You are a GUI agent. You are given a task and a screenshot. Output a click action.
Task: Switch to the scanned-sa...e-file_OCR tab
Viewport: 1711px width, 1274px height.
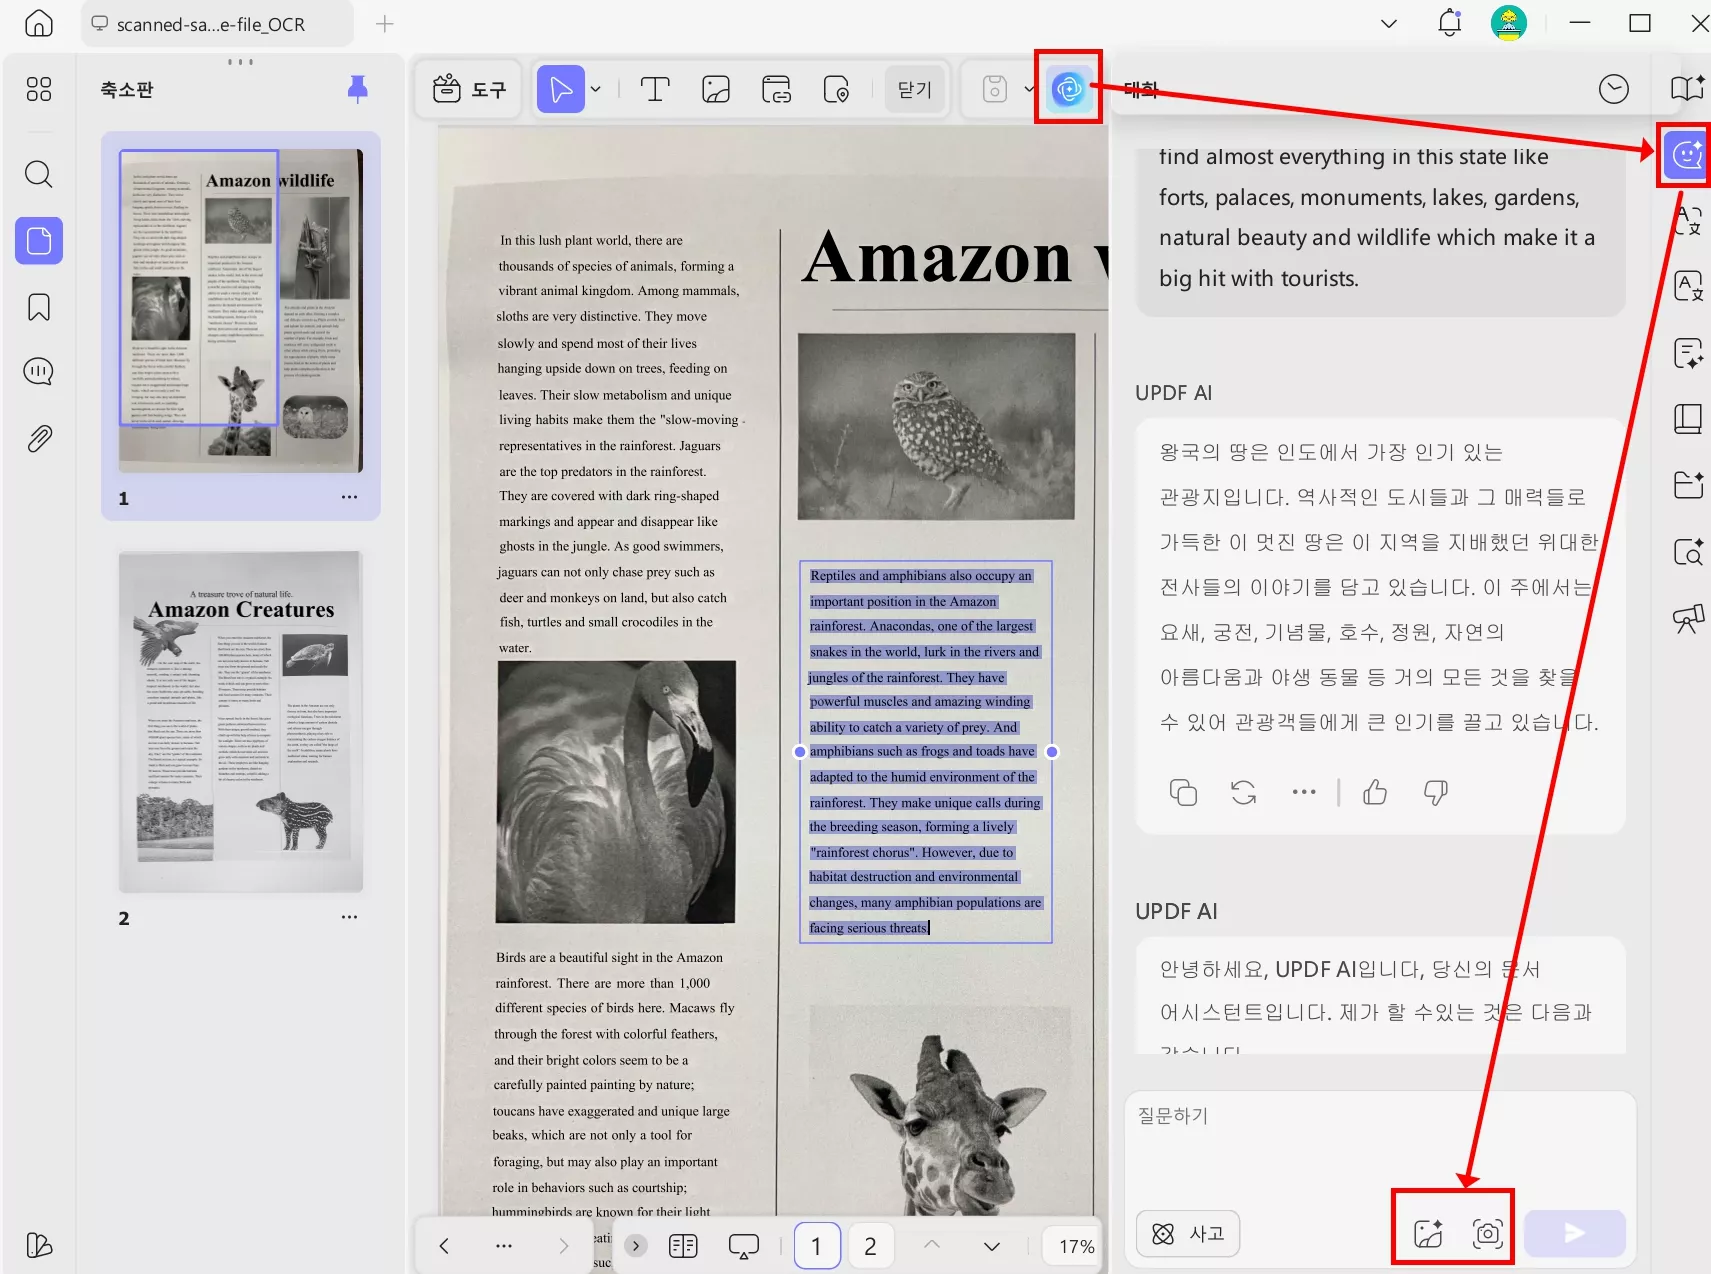(x=210, y=24)
